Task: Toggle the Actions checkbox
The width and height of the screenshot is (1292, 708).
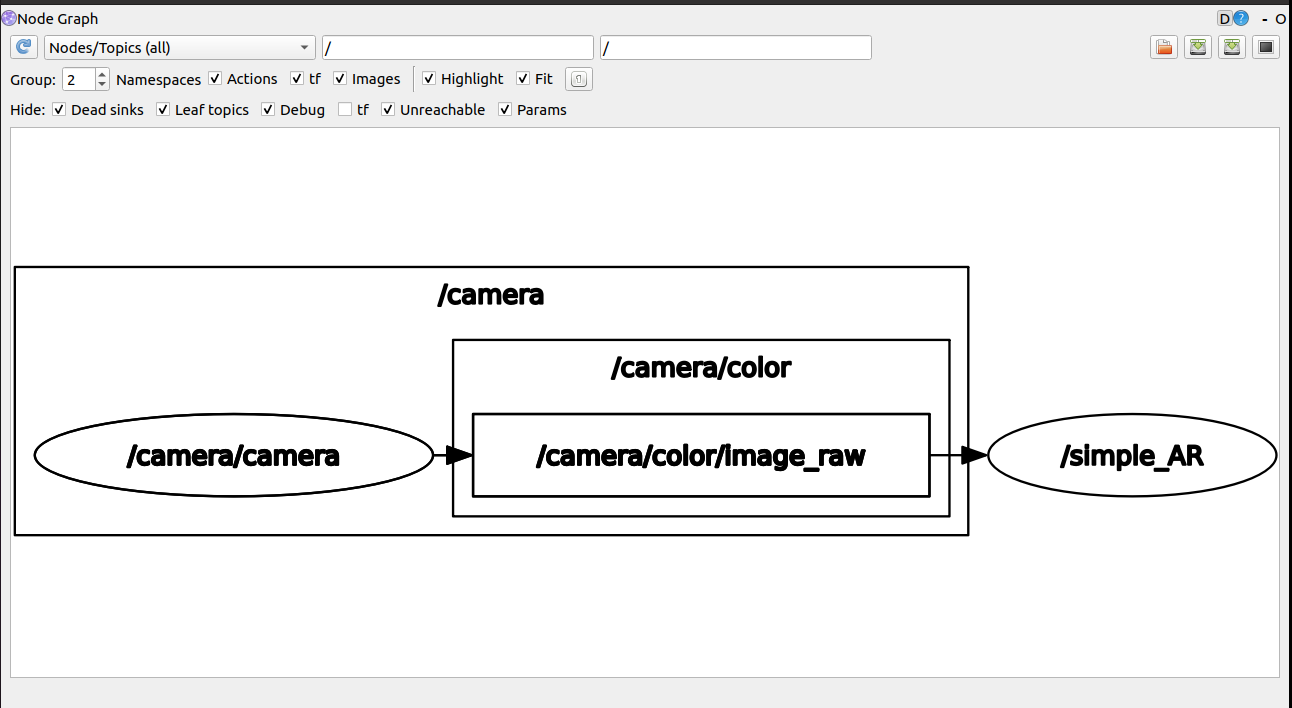Action: coord(215,79)
